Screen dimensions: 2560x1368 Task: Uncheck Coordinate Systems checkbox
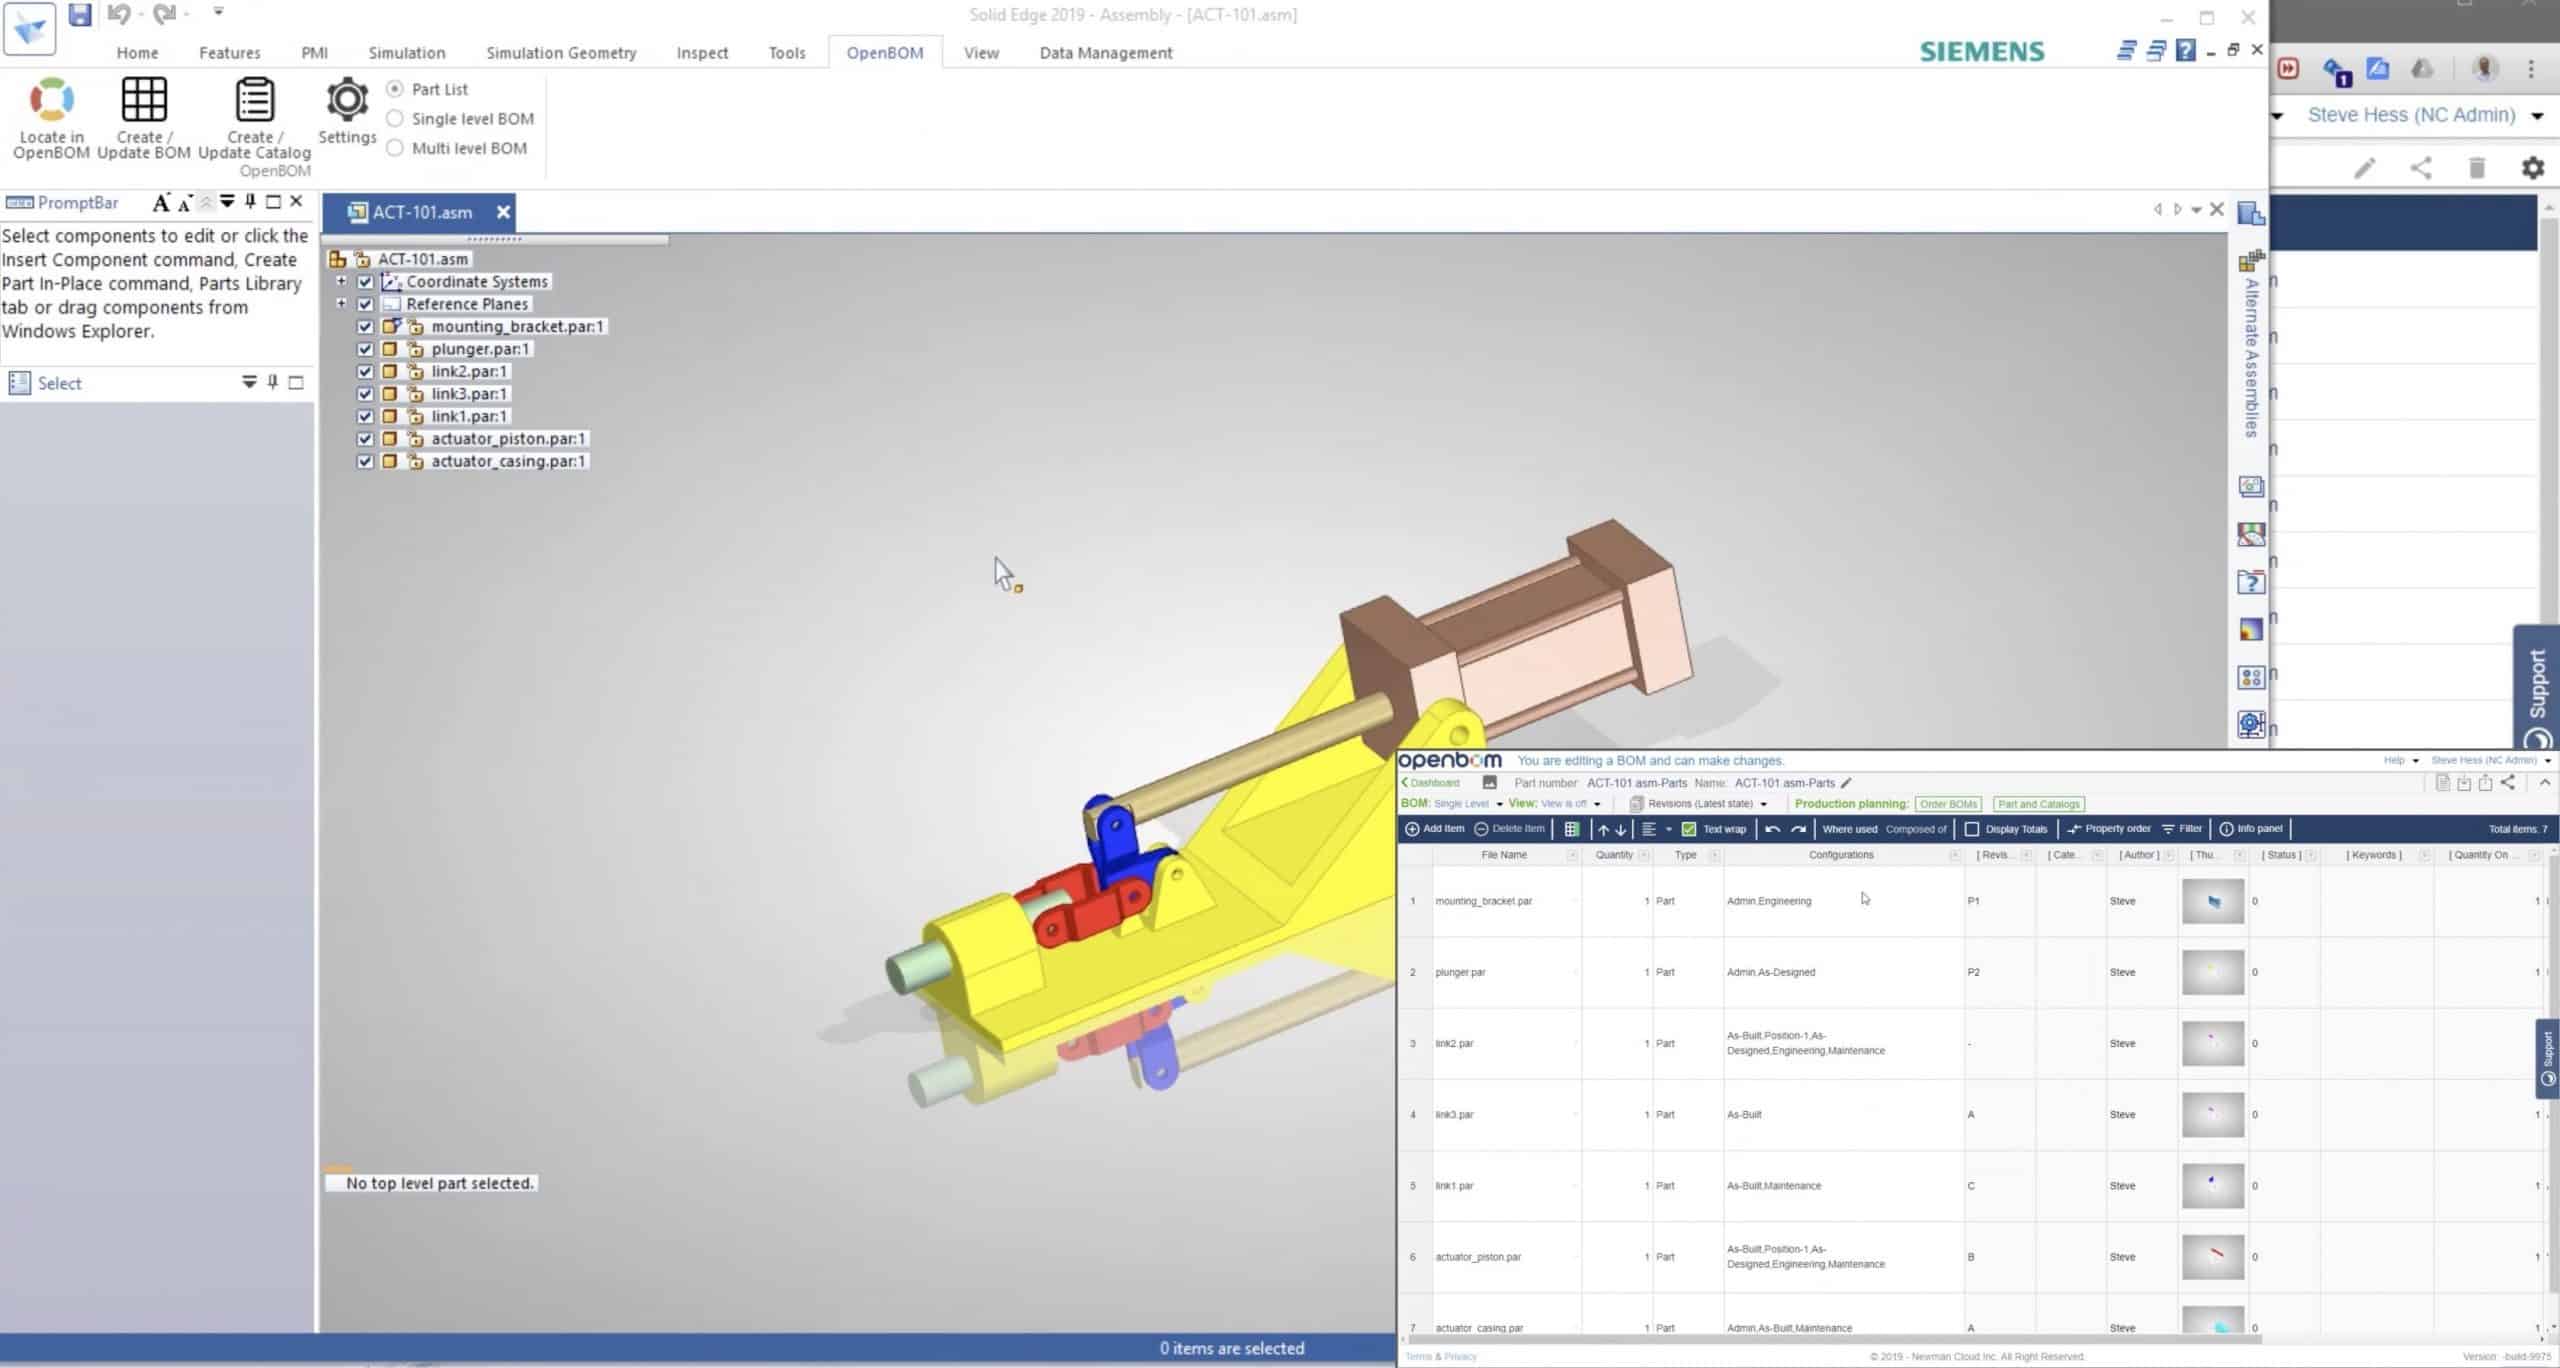click(365, 282)
